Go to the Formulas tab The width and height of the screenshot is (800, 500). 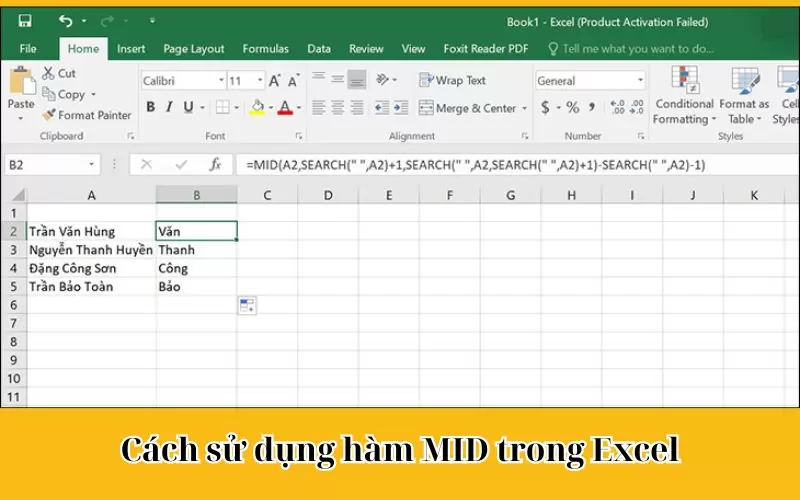(x=265, y=49)
